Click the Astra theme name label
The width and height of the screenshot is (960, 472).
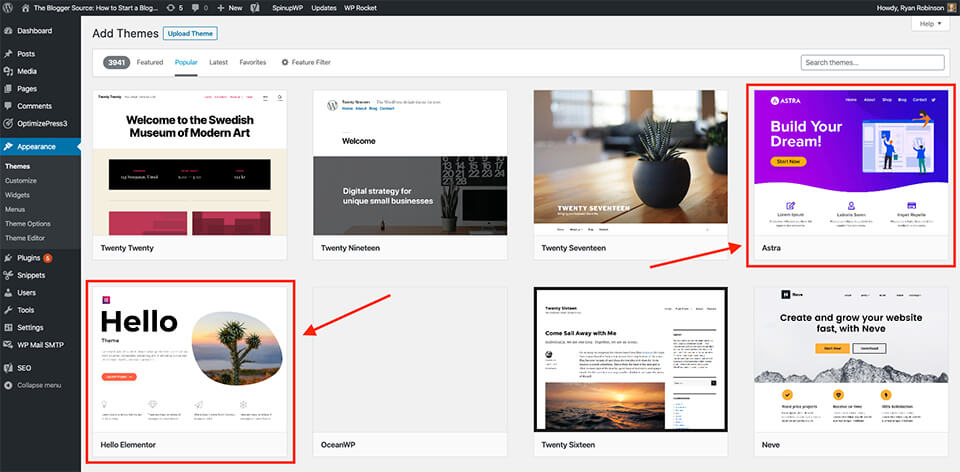tap(771, 248)
